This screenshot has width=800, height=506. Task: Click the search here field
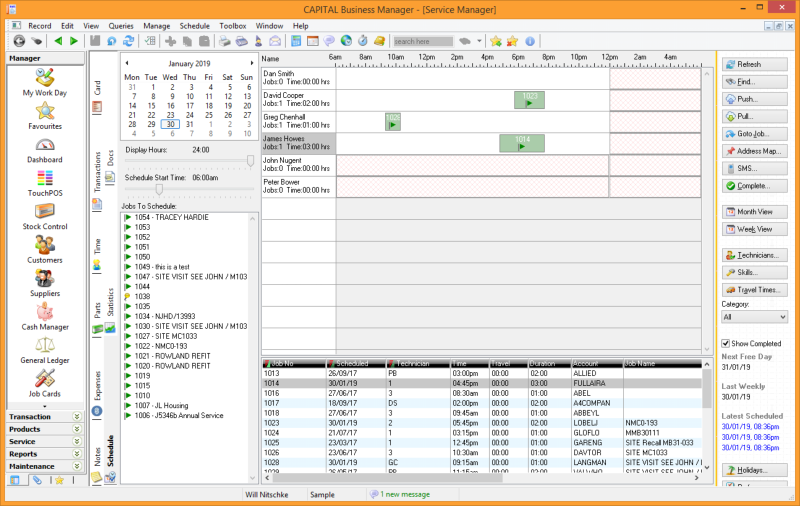click(x=423, y=41)
